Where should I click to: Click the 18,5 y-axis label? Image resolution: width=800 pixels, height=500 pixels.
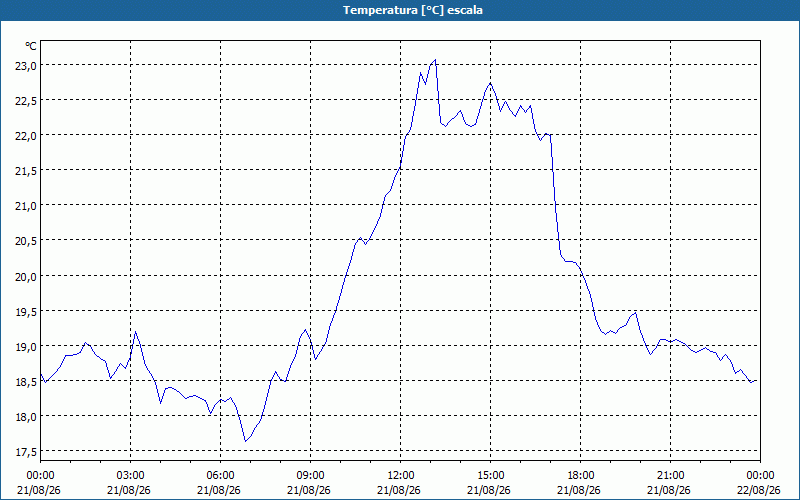[26, 382]
